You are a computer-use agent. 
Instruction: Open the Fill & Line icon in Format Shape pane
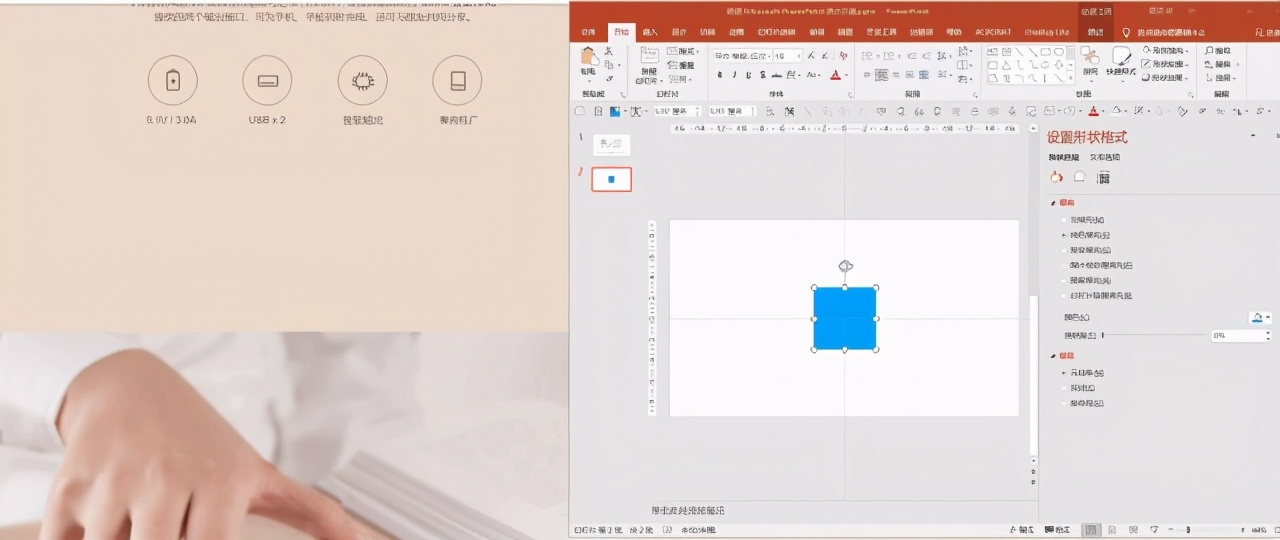1057,177
